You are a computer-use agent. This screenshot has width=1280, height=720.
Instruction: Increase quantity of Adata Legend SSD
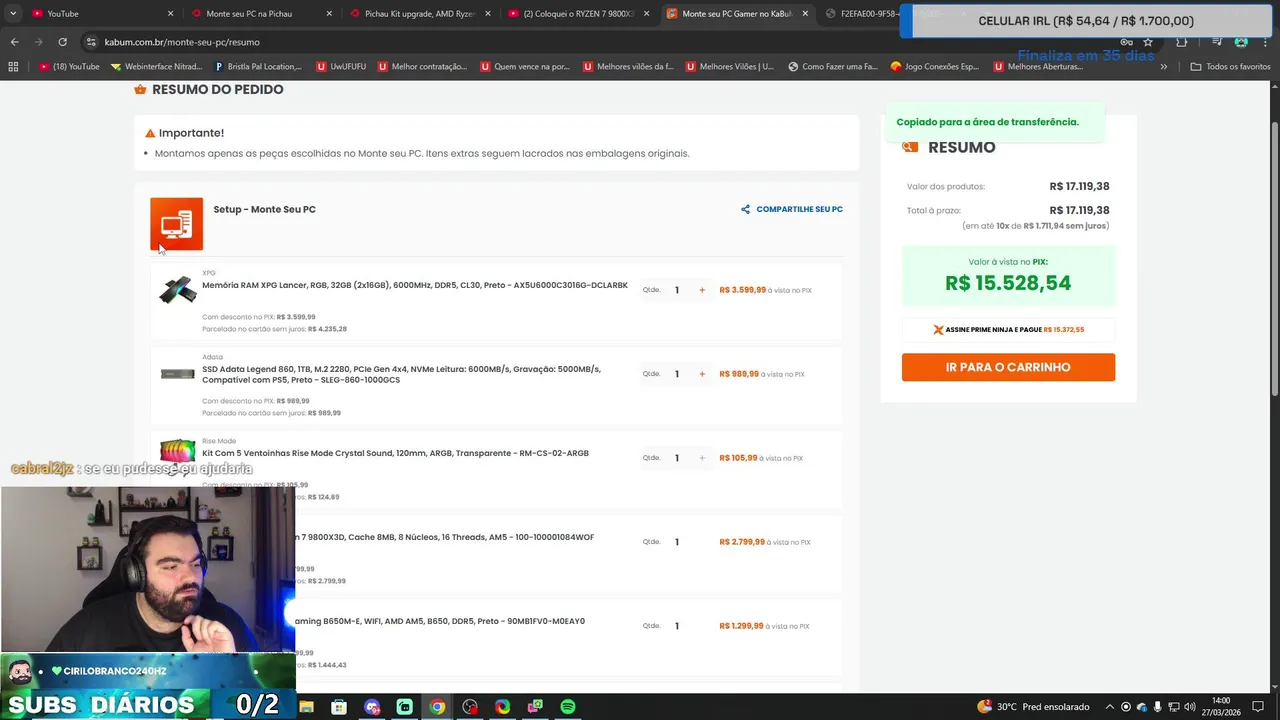[x=702, y=374]
